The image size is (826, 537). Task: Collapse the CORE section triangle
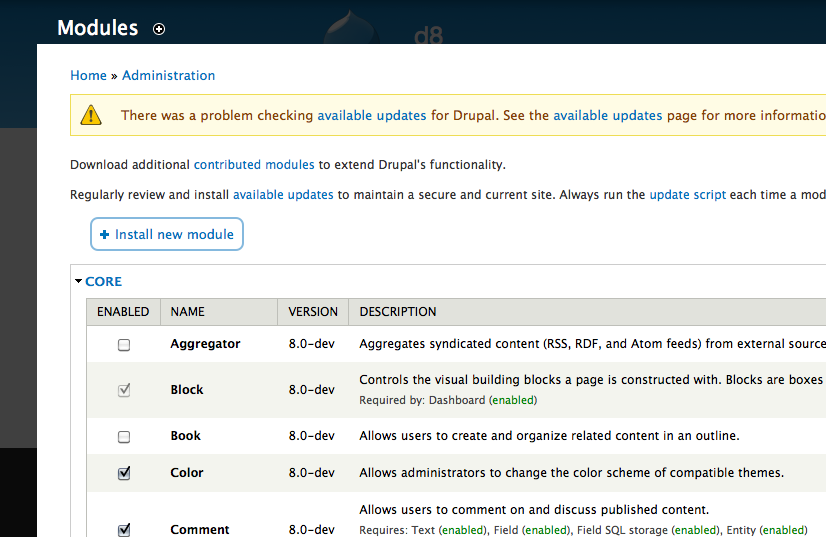pyautogui.click(x=78, y=282)
